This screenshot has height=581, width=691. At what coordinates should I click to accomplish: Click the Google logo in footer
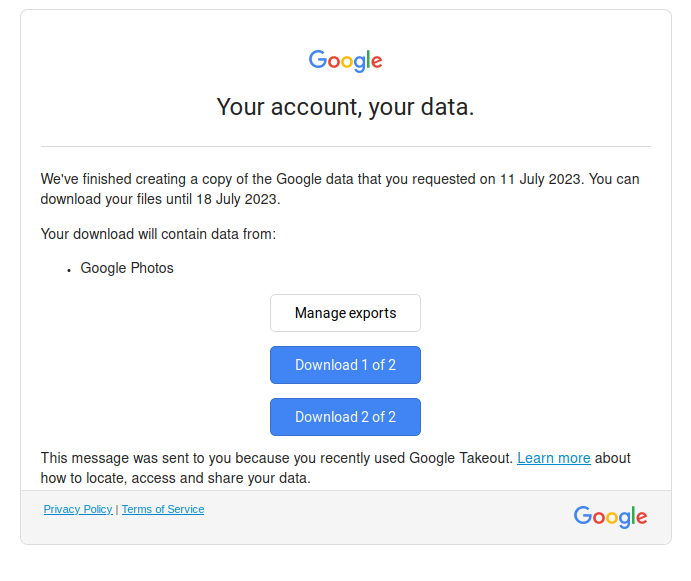tap(610, 517)
